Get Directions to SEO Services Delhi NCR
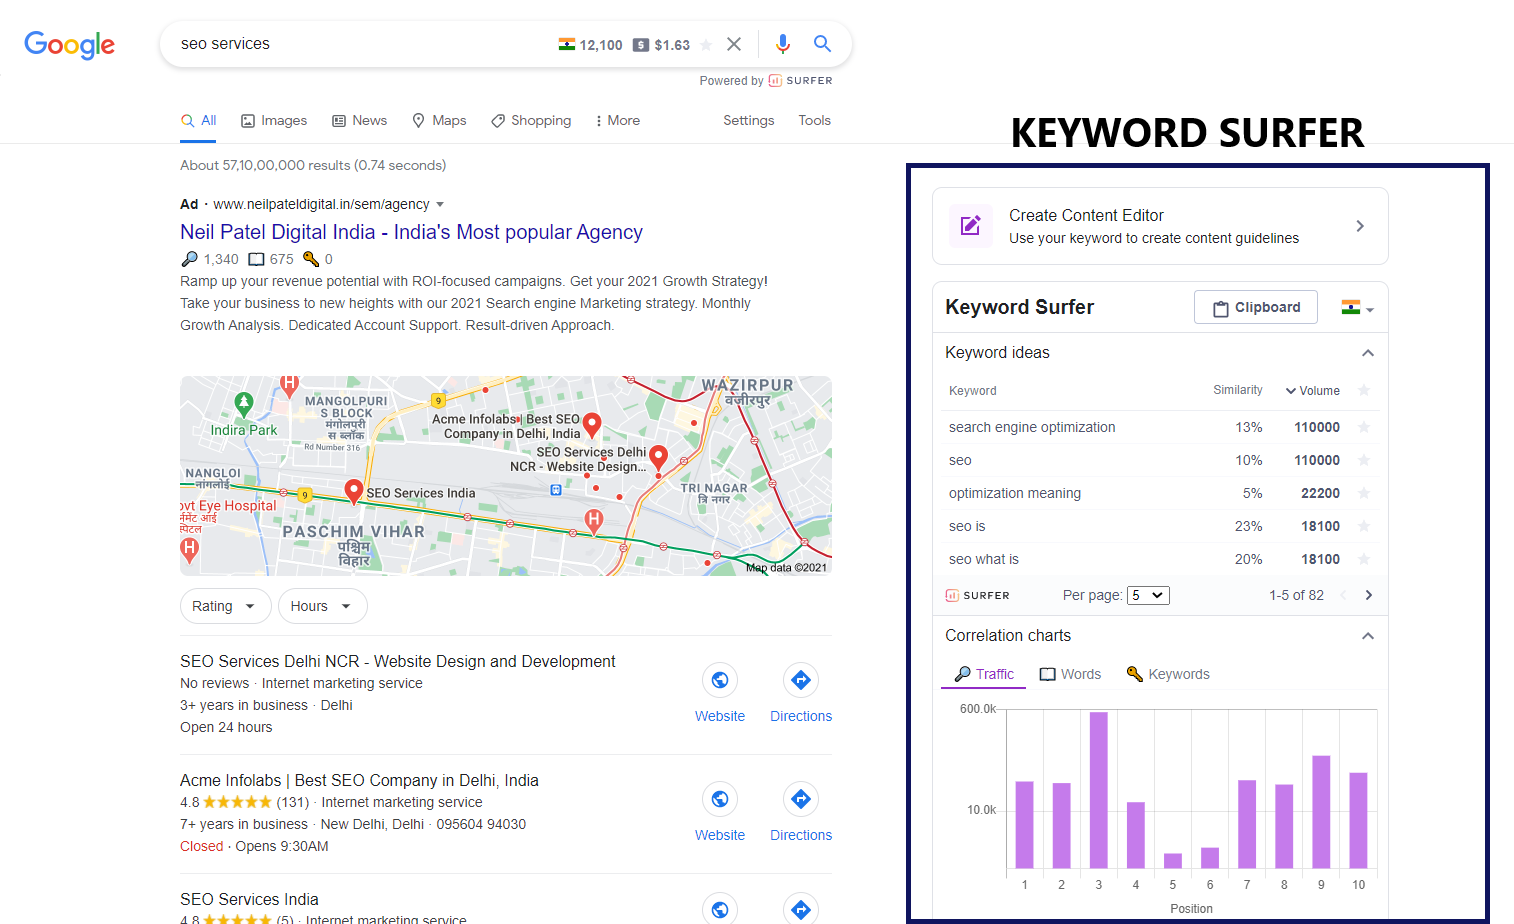Viewport: 1514px width, 924px height. [801, 693]
